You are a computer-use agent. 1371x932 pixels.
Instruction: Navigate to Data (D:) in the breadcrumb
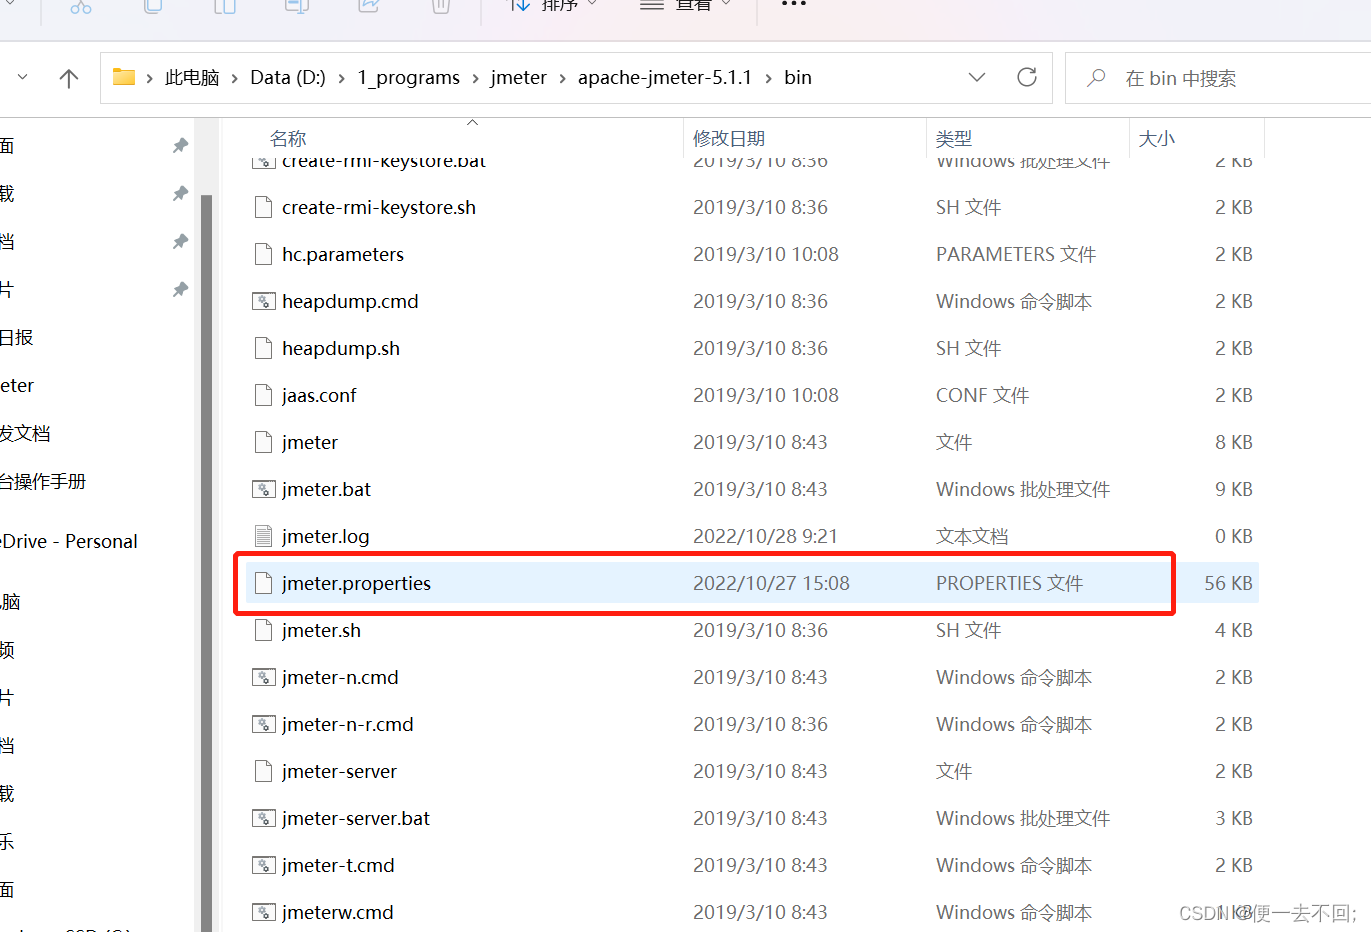pos(288,77)
